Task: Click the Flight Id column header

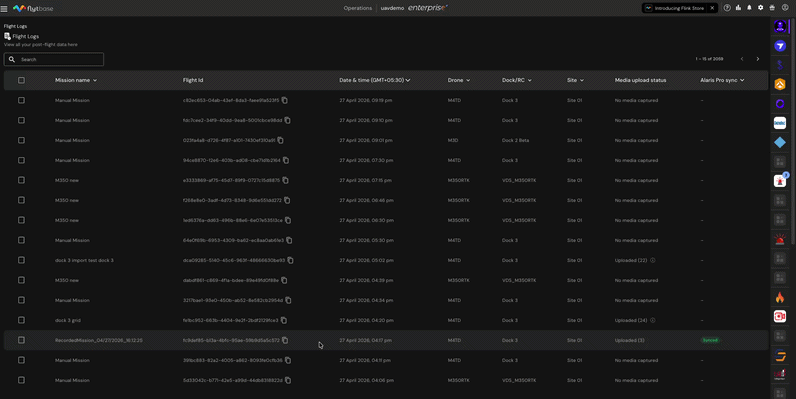Action: pos(193,80)
